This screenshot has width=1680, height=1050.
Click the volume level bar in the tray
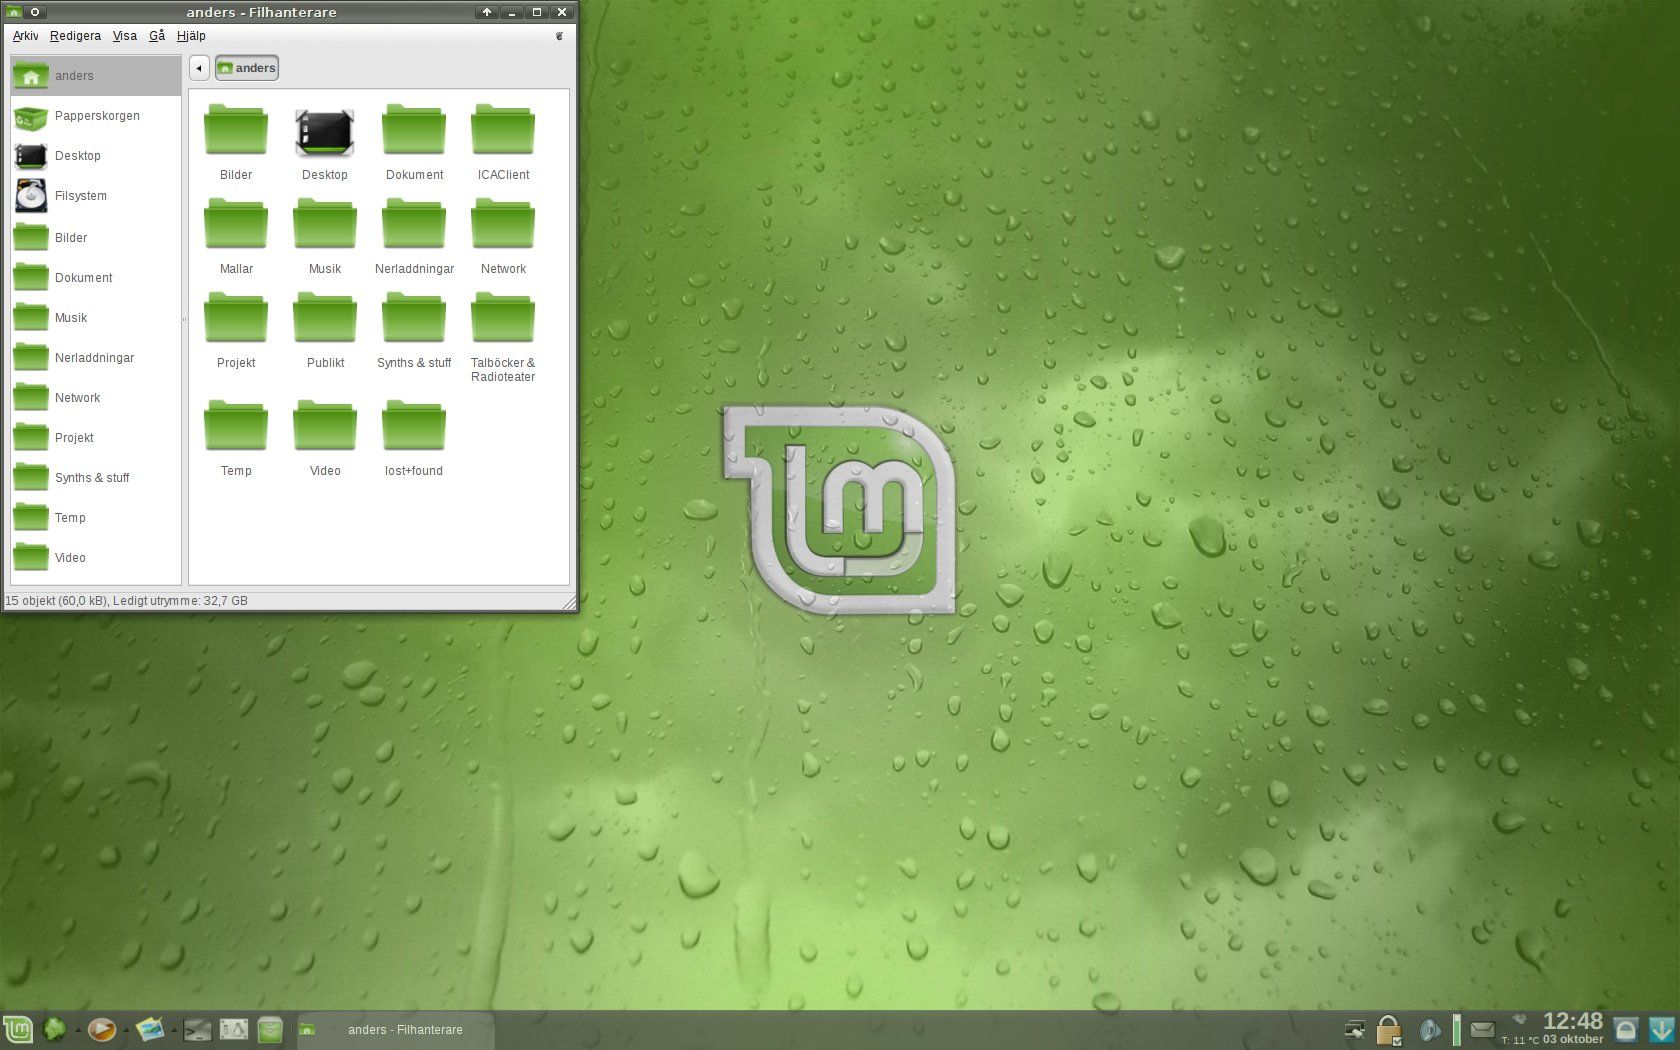point(1457,1030)
